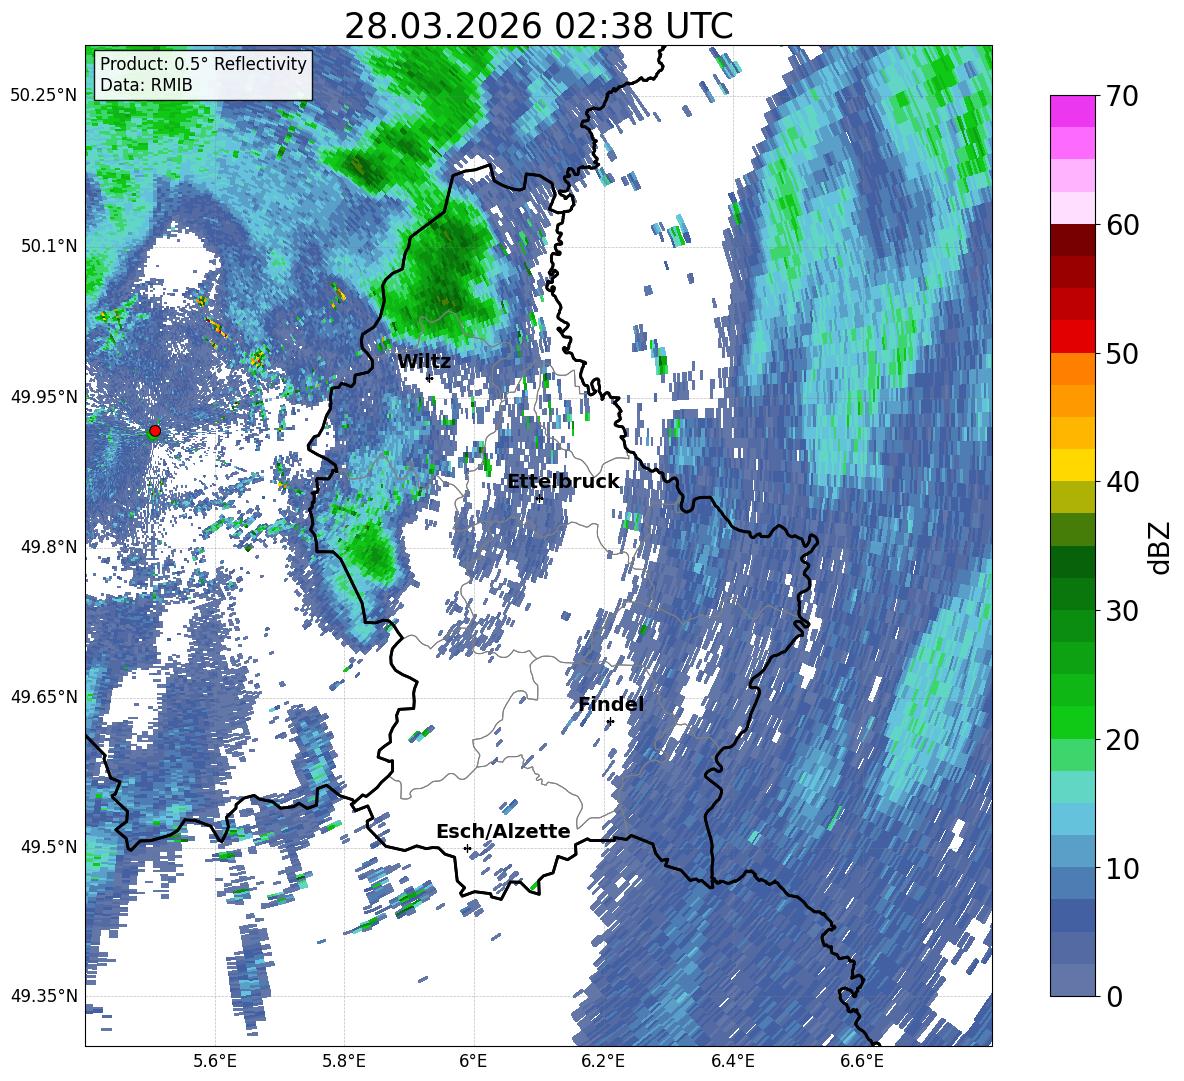1184x1081 pixels.
Task: Click the 6.6°E longitude label
Action: (x=862, y=1061)
